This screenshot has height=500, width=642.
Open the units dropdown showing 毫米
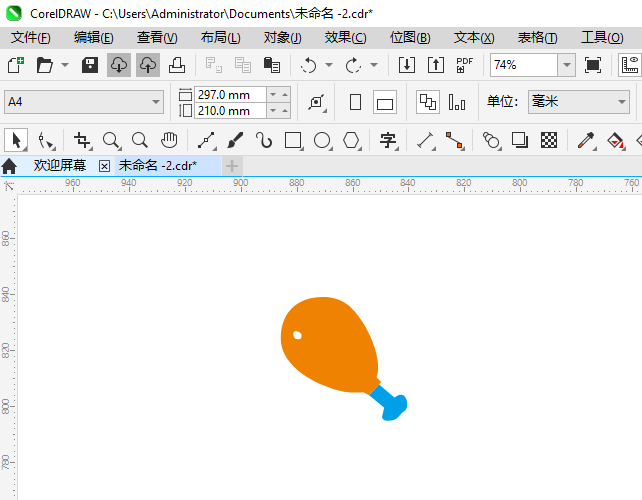[x=579, y=102]
